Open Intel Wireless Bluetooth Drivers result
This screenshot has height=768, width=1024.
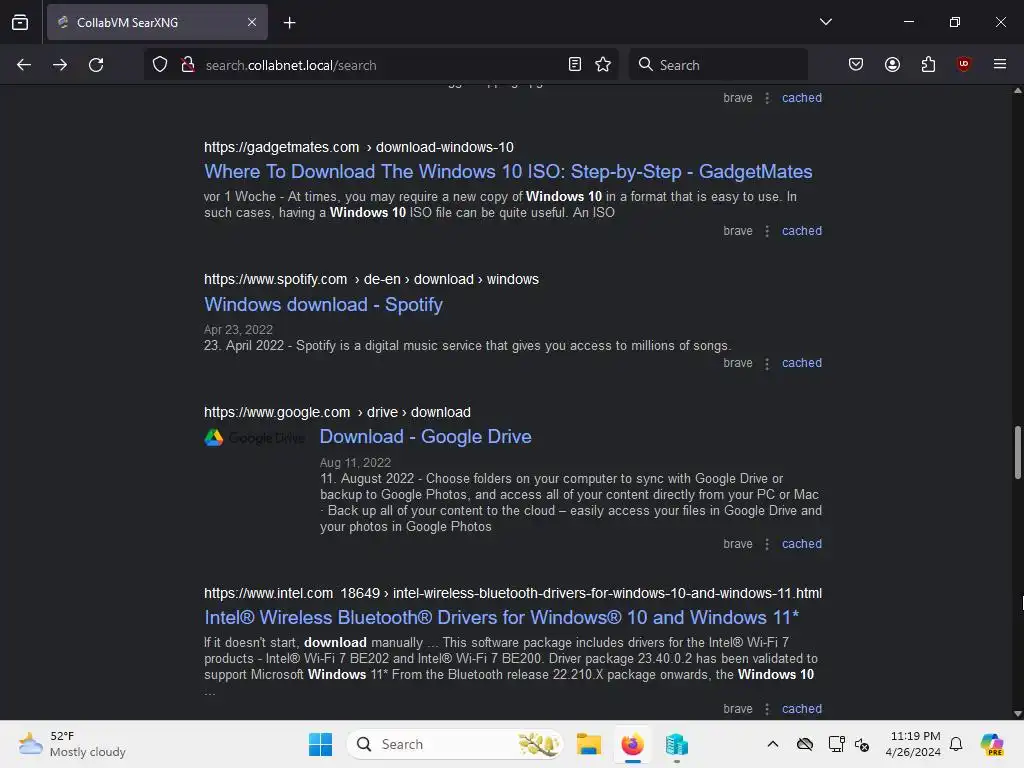coord(502,618)
